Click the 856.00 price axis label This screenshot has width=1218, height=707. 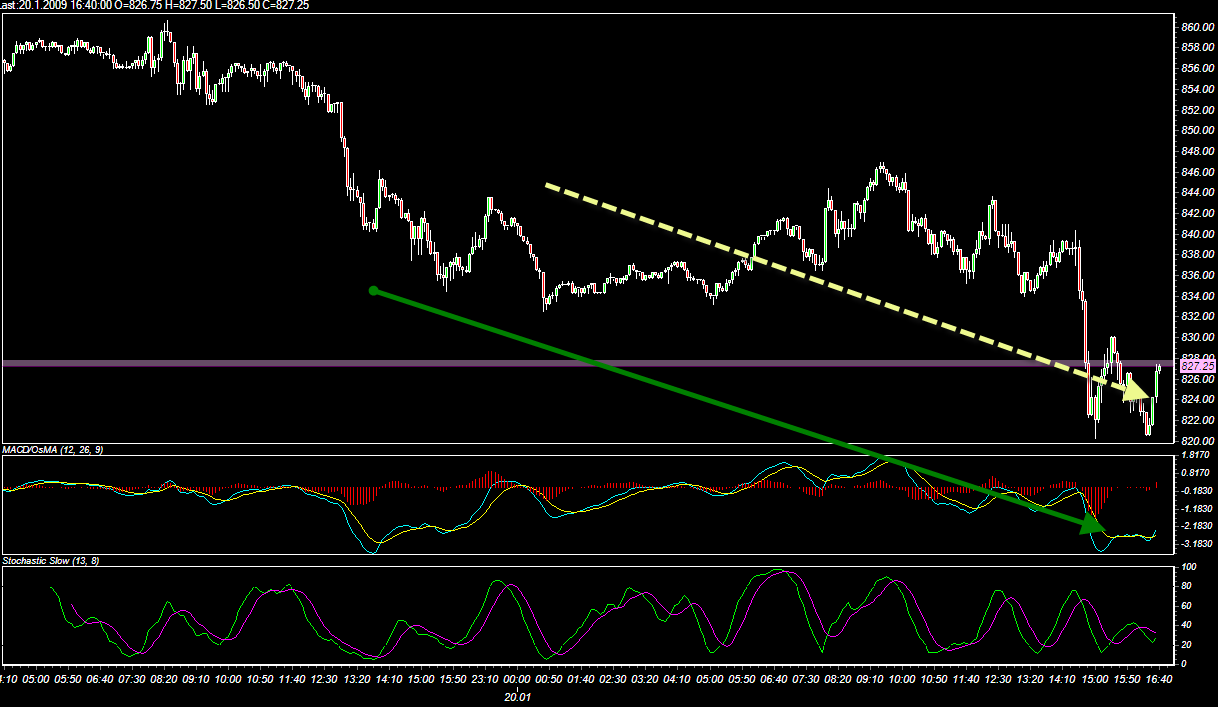click(x=1196, y=69)
